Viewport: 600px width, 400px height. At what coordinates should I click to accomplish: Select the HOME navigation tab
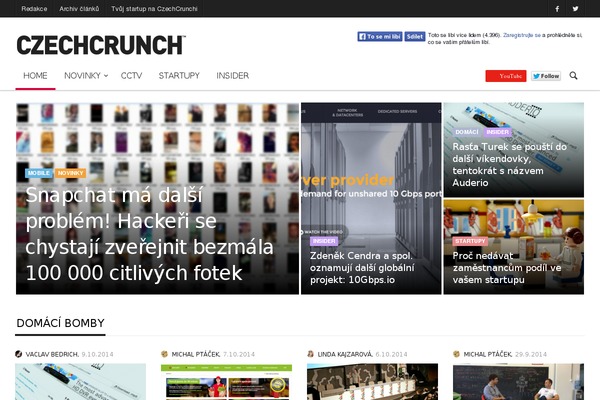coord(35,76)
